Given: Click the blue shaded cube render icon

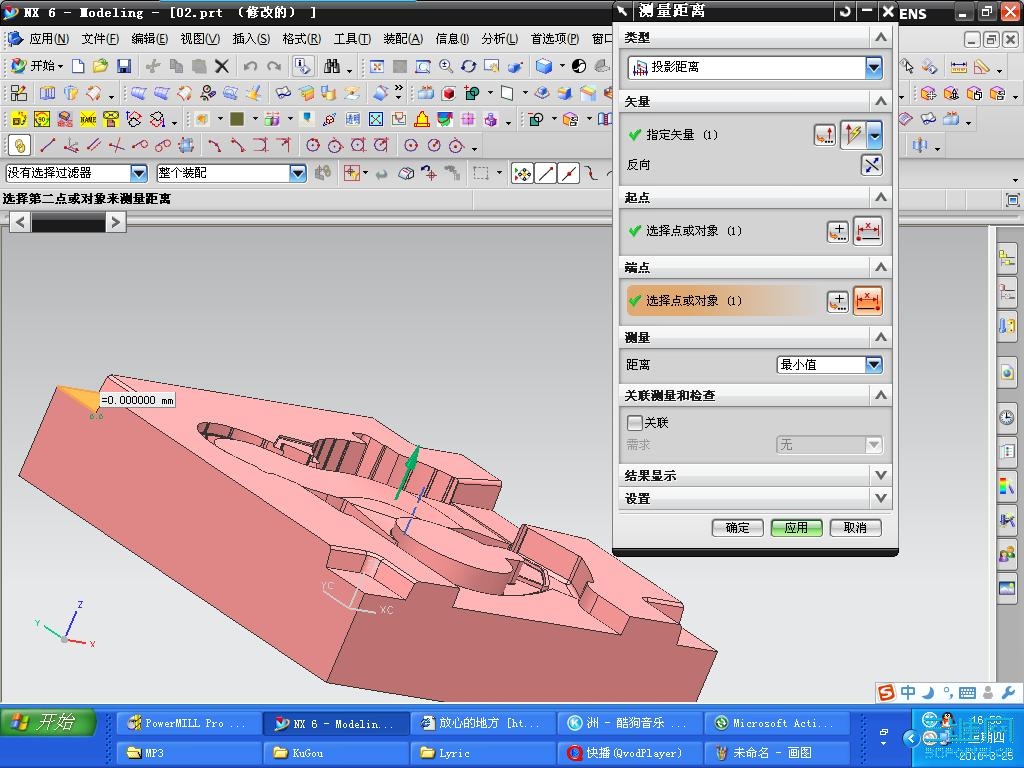Looking at the screenshot, I should (x=543, y=66).
